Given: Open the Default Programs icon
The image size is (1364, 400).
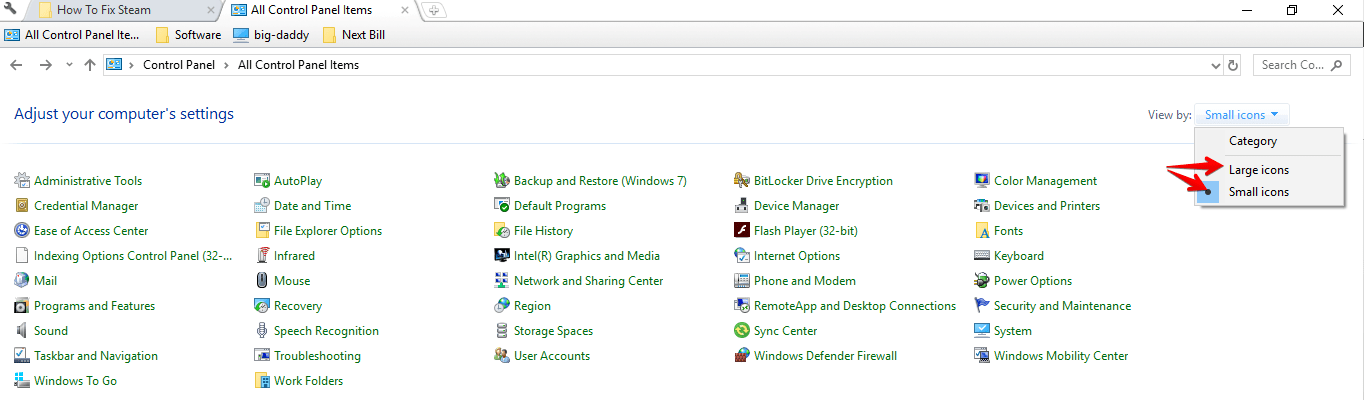Looking at the screenshot, I should click(502, 206).
